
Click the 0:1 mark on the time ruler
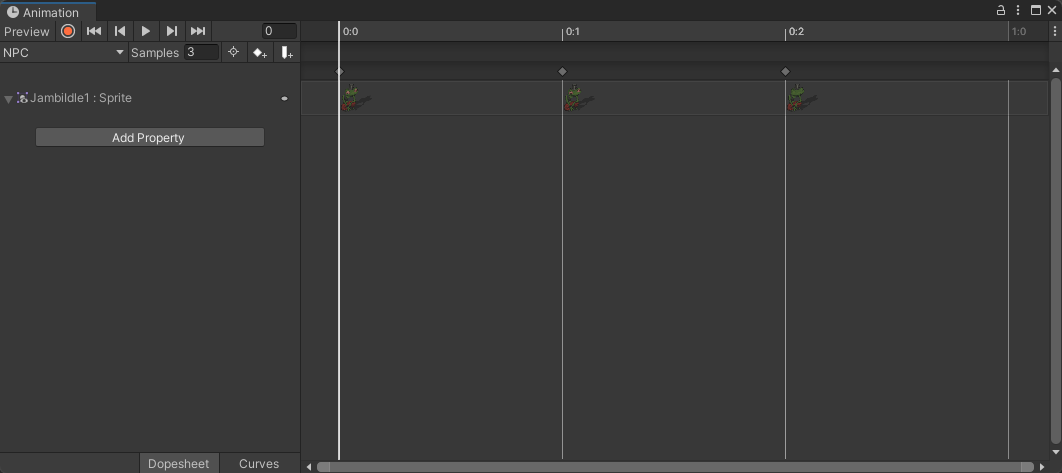[x=572, y=31]
